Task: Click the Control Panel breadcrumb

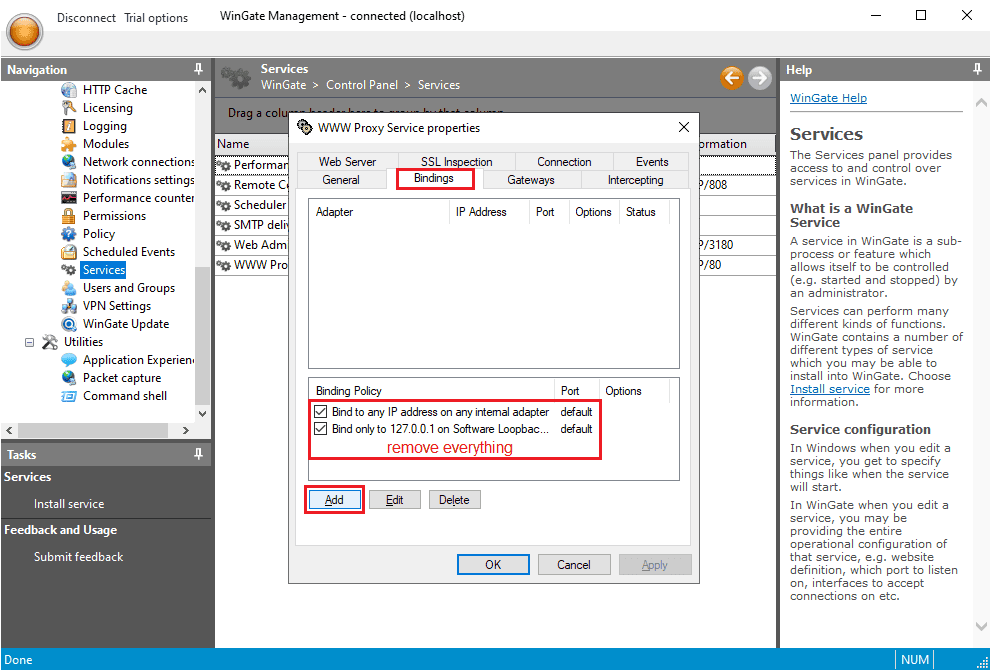Action: 362,85
